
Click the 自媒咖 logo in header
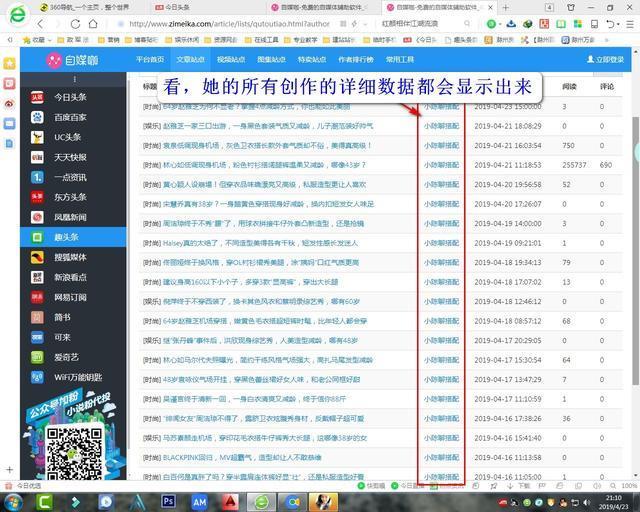pos(68,60)
